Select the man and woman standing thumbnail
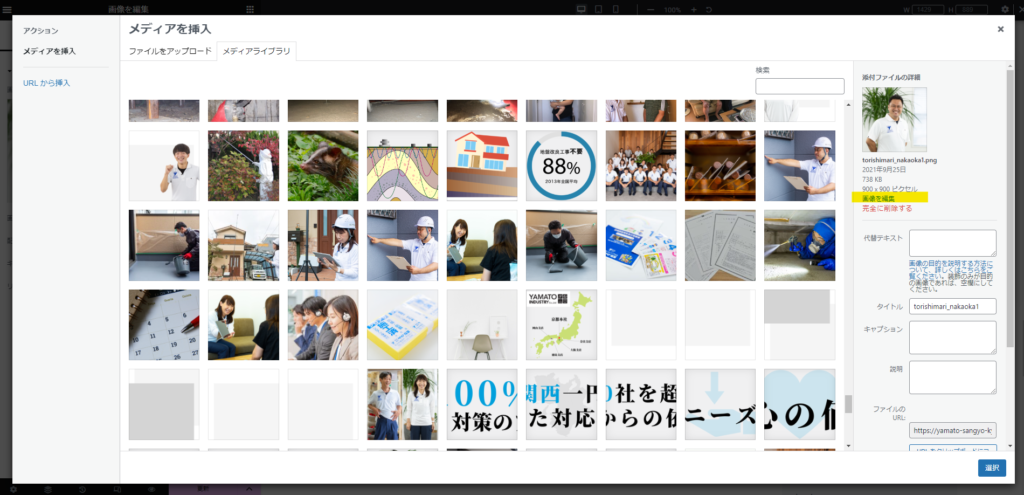 402,405
